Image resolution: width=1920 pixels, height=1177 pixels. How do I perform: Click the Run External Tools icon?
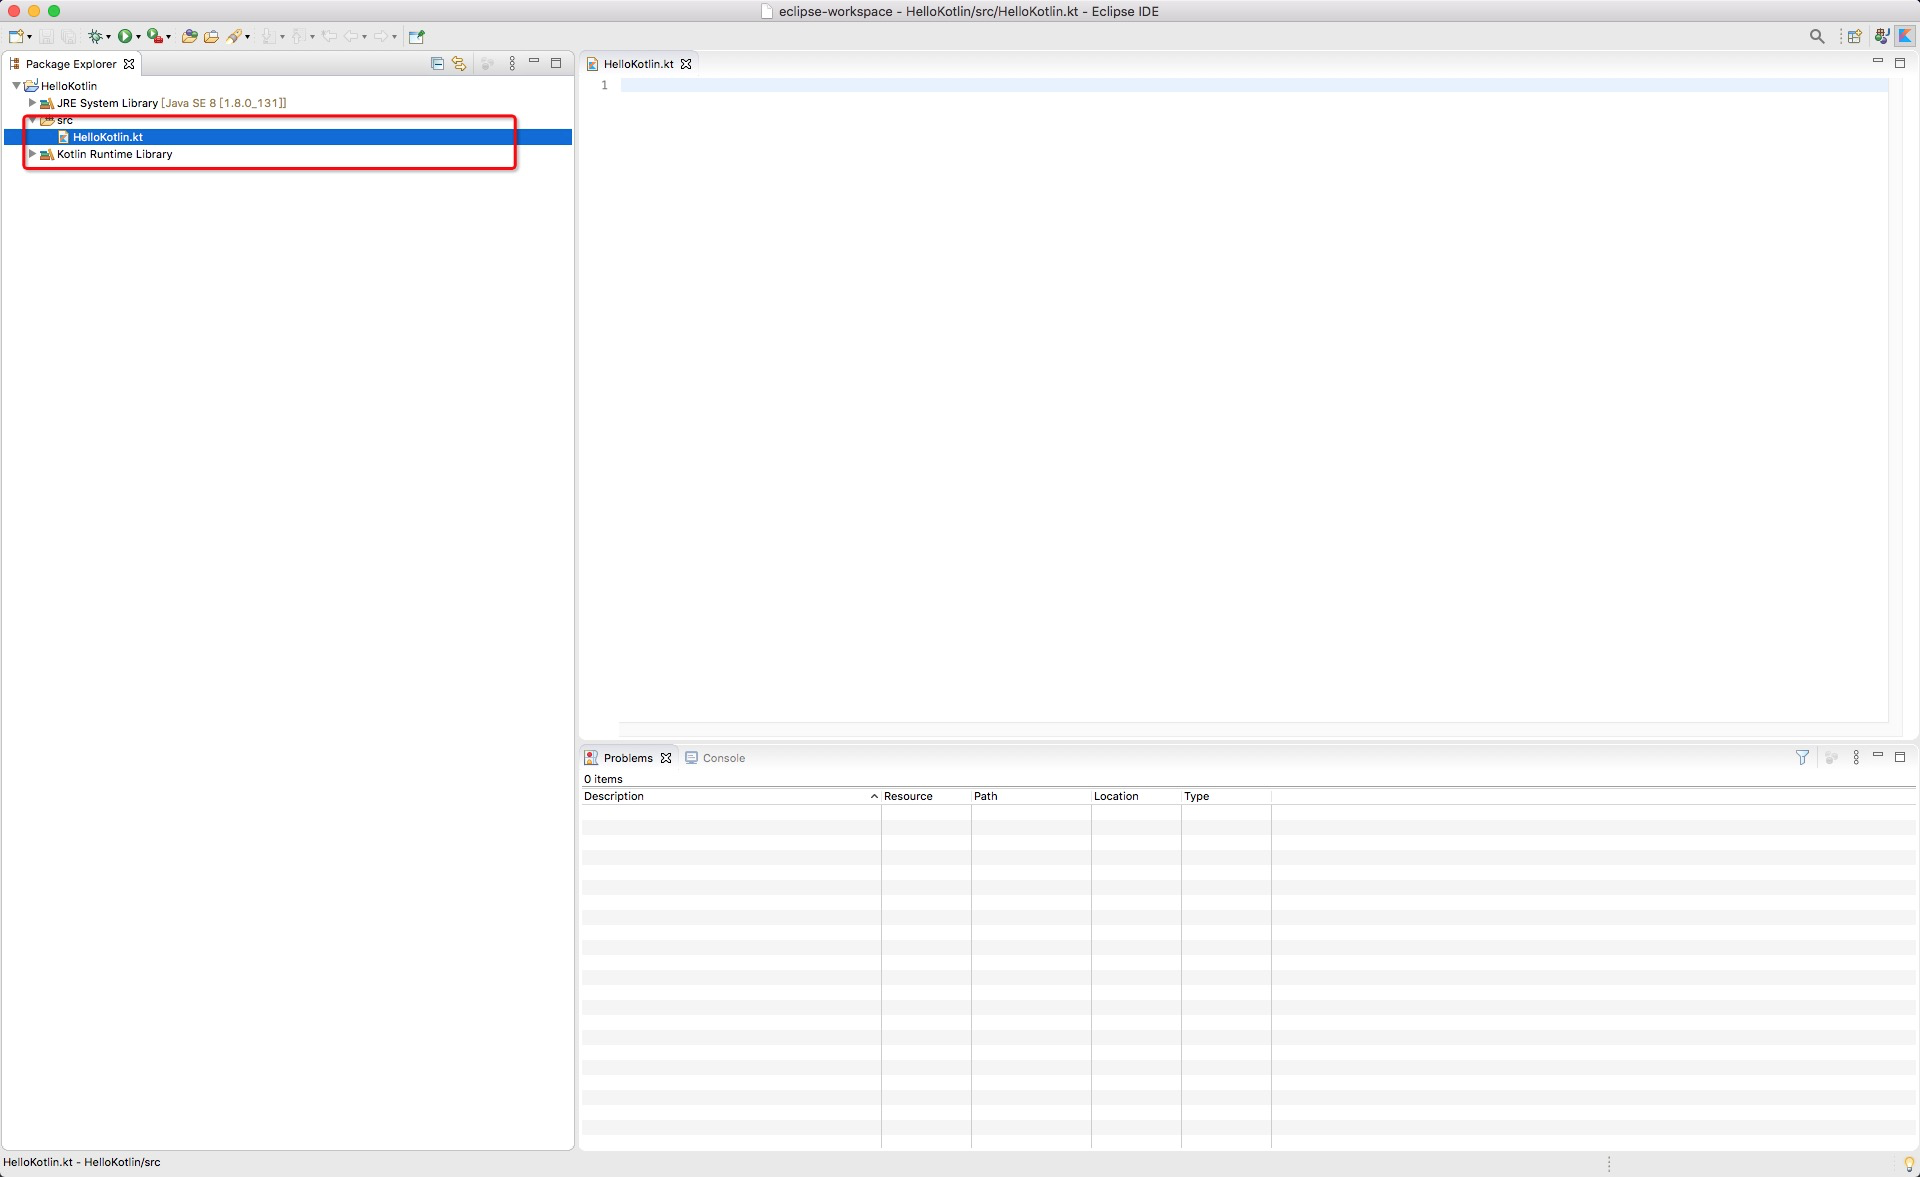click(x=154, y=36)
